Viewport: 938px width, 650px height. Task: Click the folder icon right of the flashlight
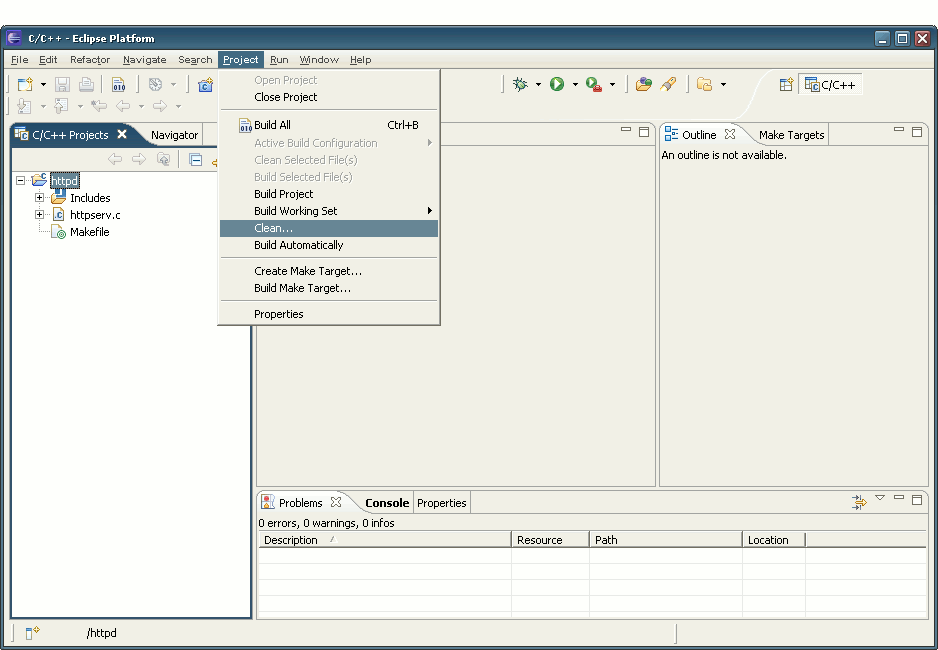(705, 84)
